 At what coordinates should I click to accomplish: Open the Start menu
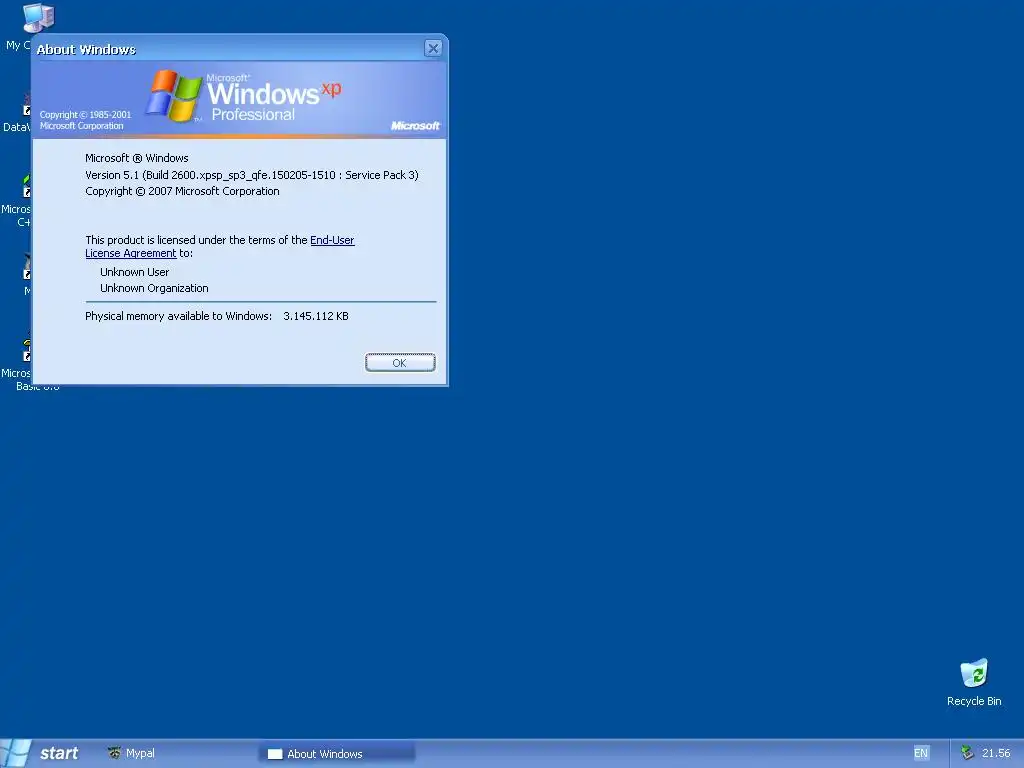(41, 753)
